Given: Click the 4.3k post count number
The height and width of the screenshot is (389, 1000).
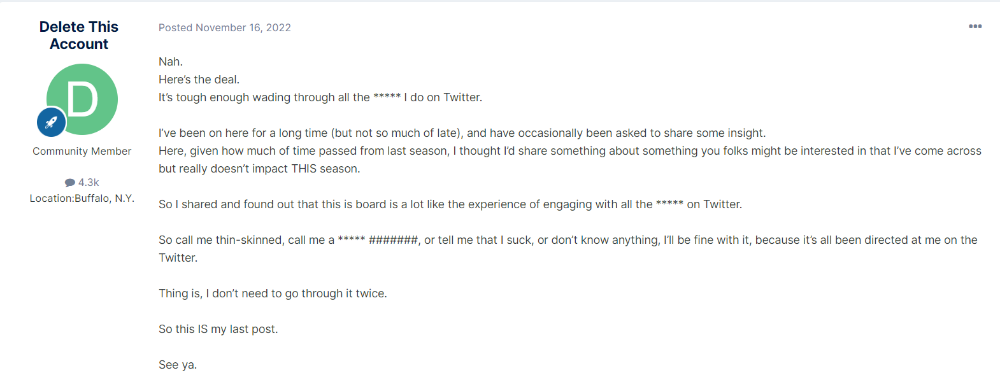Looking at the screenshot, I should (89, 183).
